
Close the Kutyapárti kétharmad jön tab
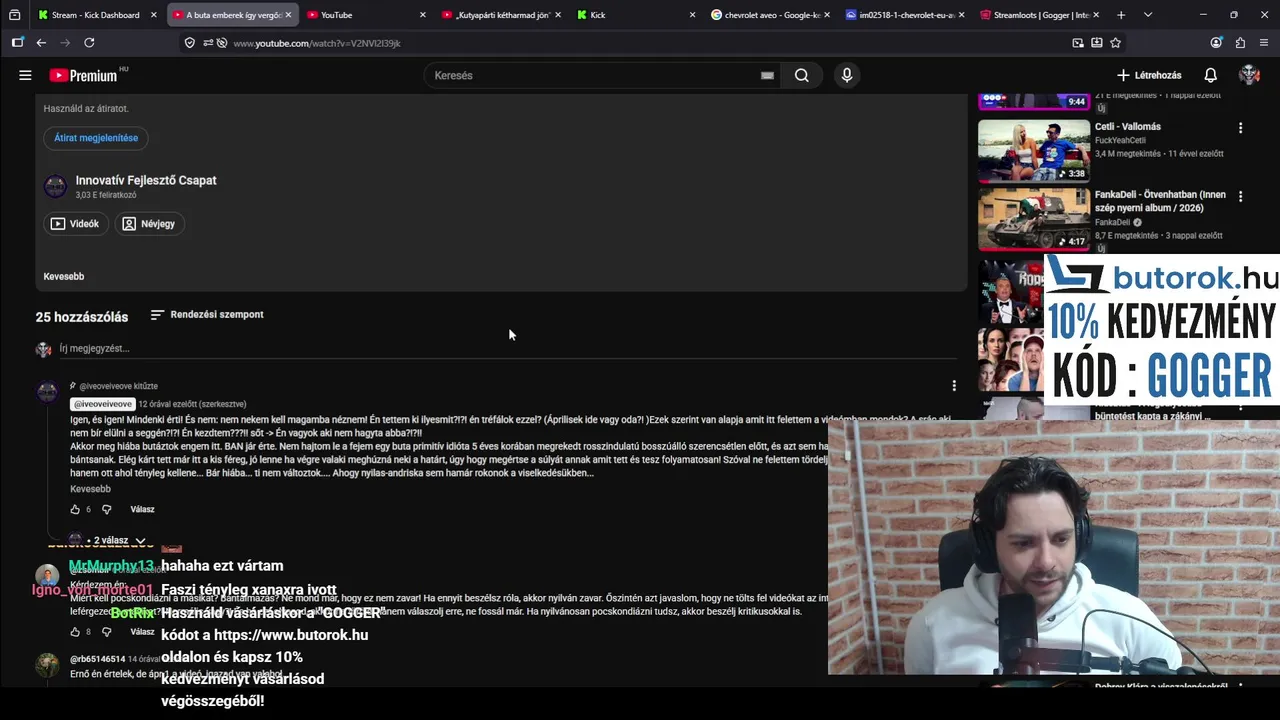coord(557,15)
